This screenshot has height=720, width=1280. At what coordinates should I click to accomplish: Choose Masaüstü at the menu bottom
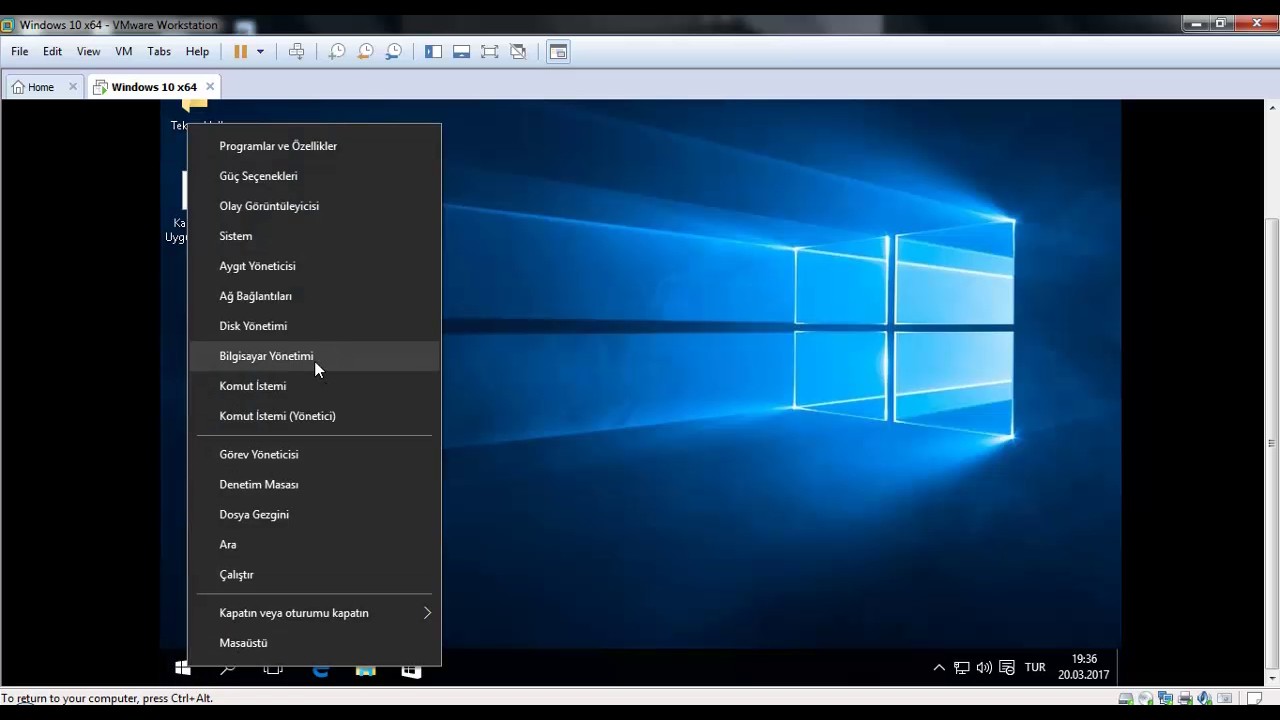tap(314, 643)
